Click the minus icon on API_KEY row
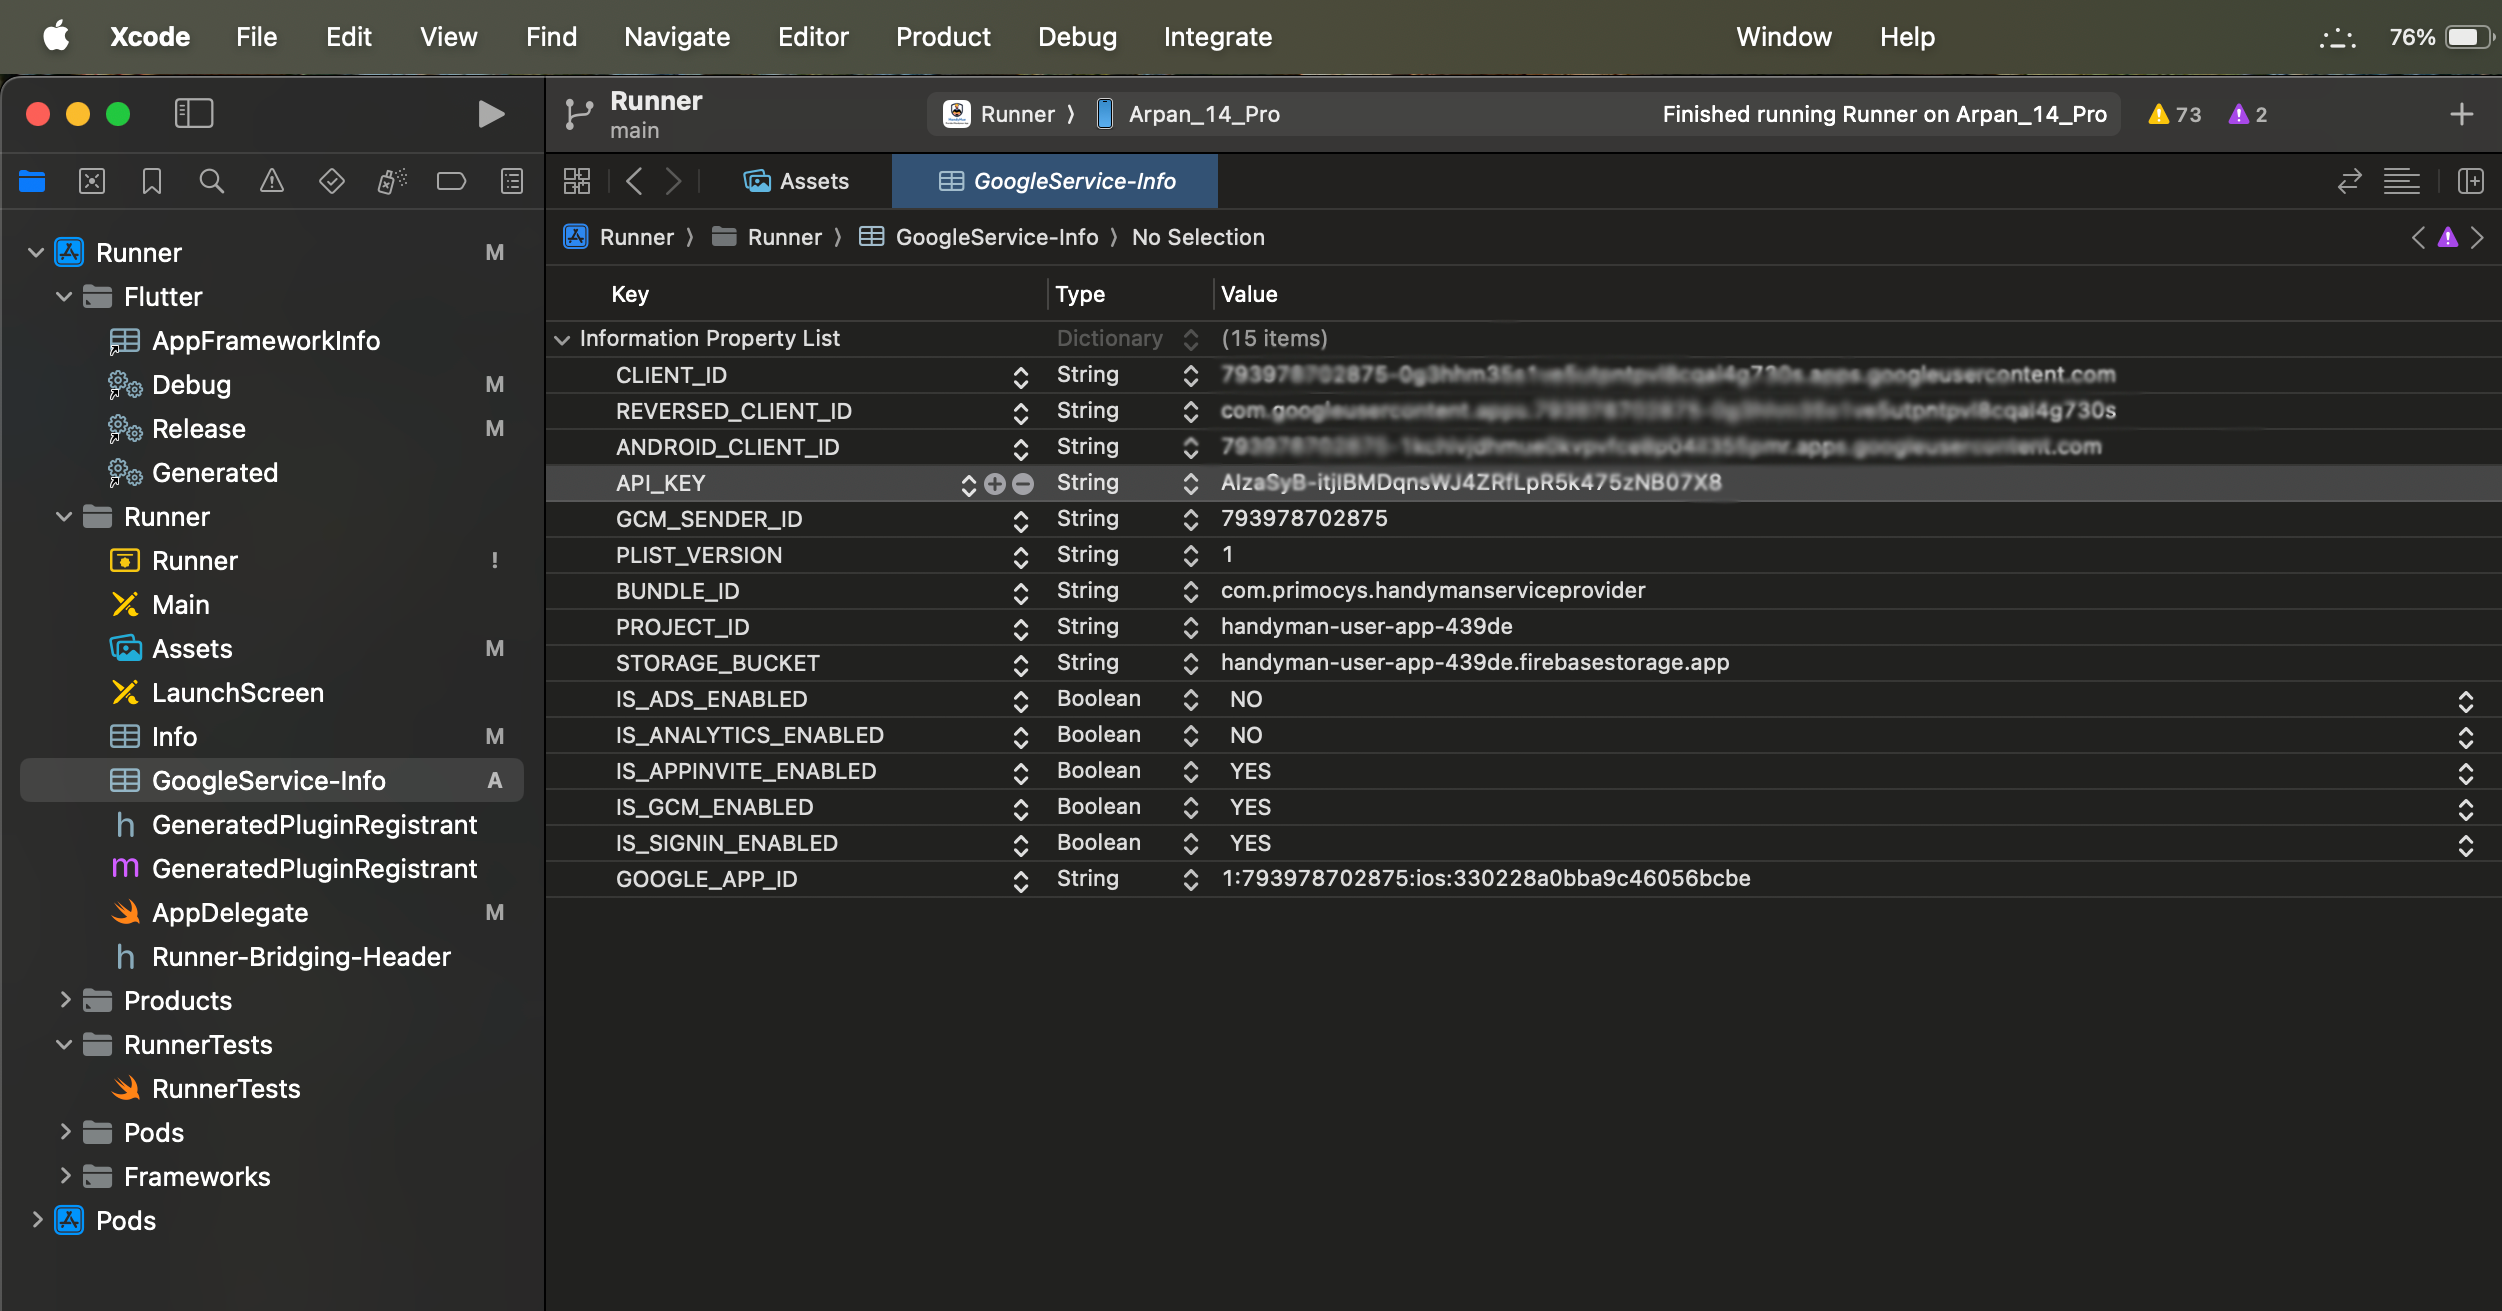 [x=1023, y=484]
